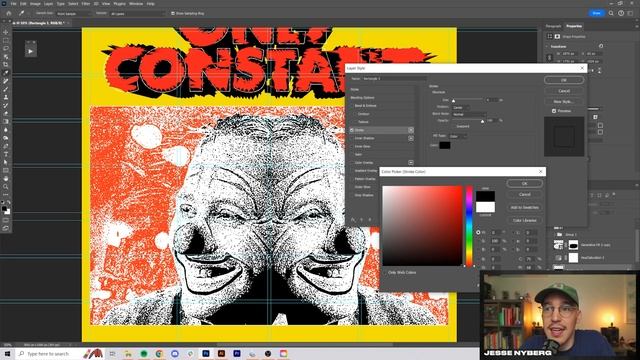This screenshot has width=640, height=360.
Task: Select the Clone Stamp tool
Action: [x=6, y=97]
